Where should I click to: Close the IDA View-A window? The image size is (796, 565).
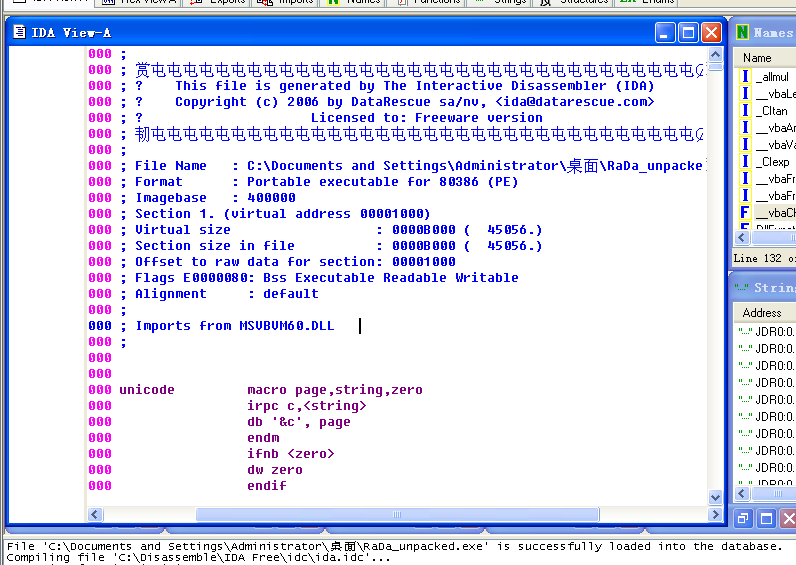click(712, 33)
